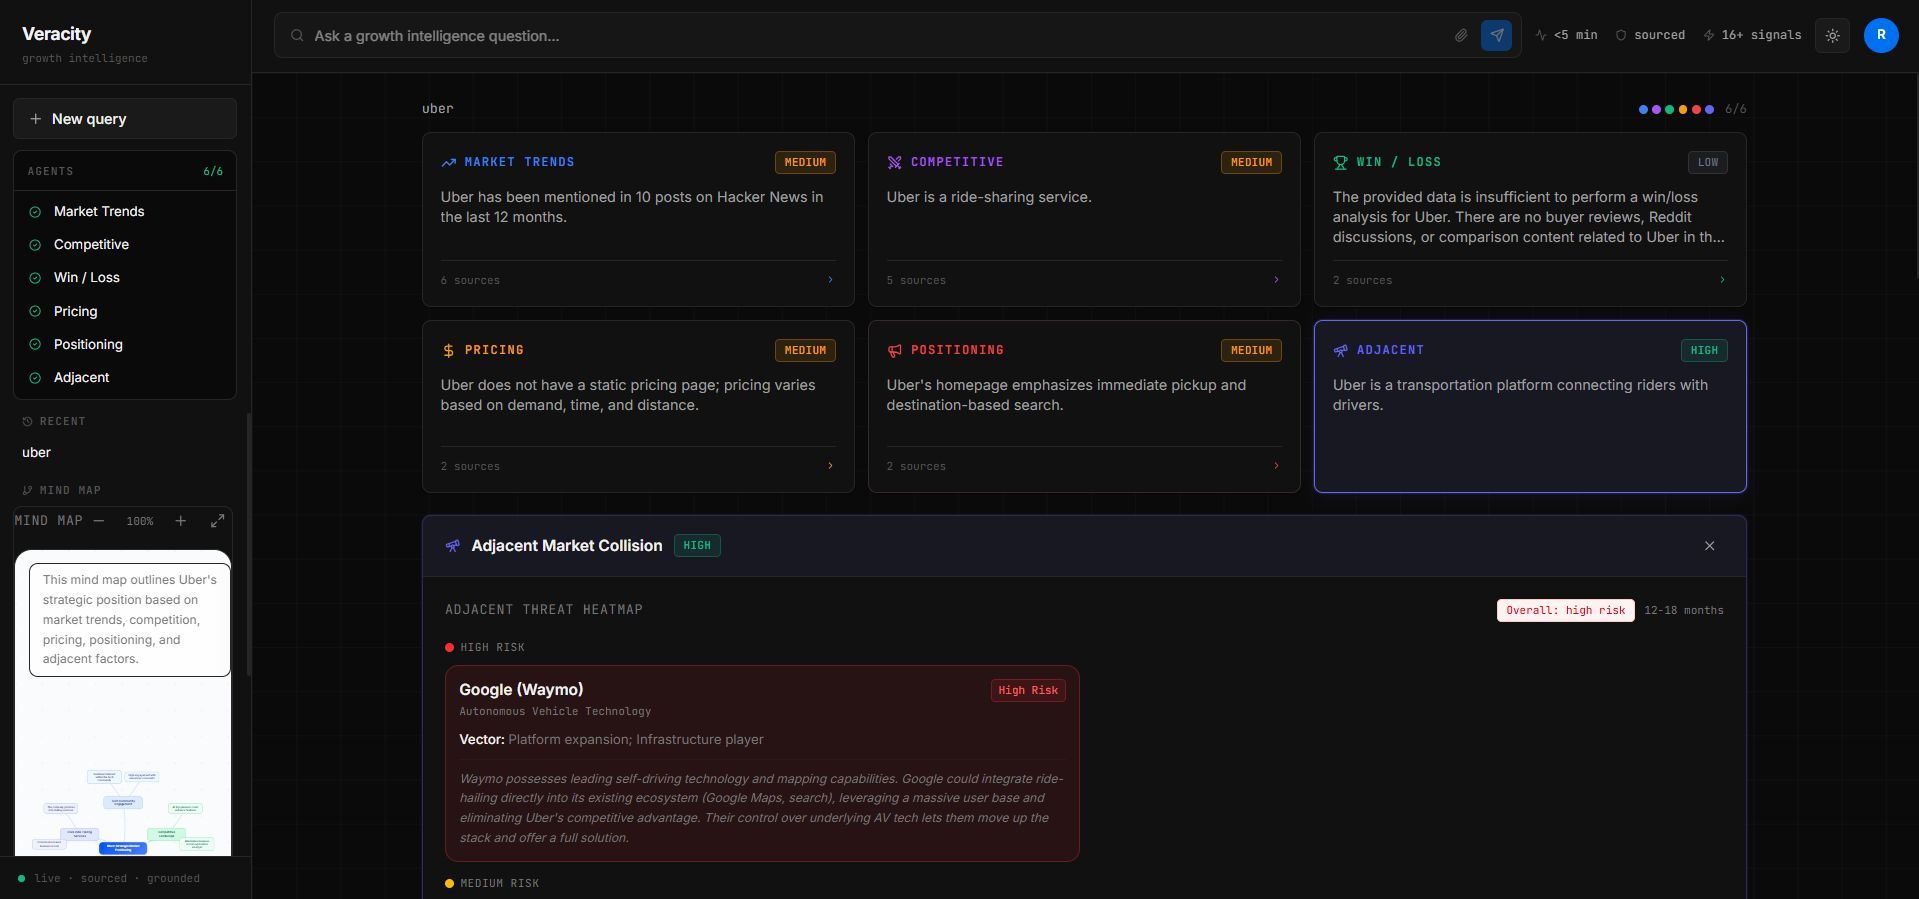Screen dimensions: 1919x899
Task: Click the Market Trends card trend icon
Action: [x=448, y=162]
